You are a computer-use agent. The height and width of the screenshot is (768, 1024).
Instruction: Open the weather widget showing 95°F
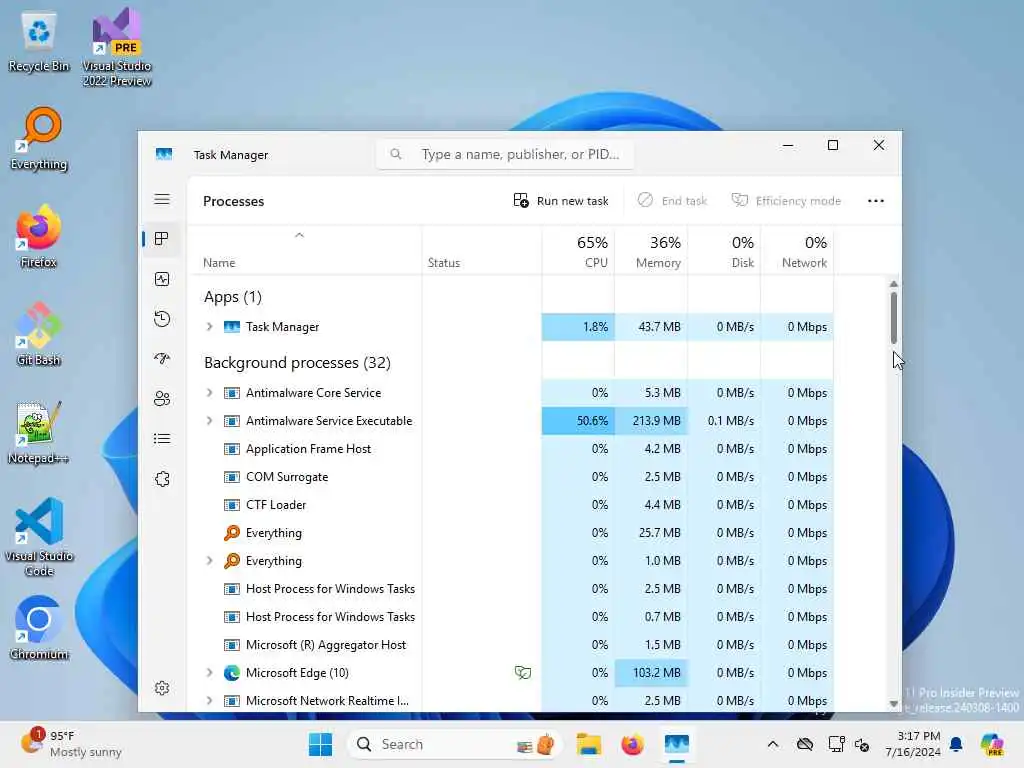pyautogui.click(x=72, y=744)
